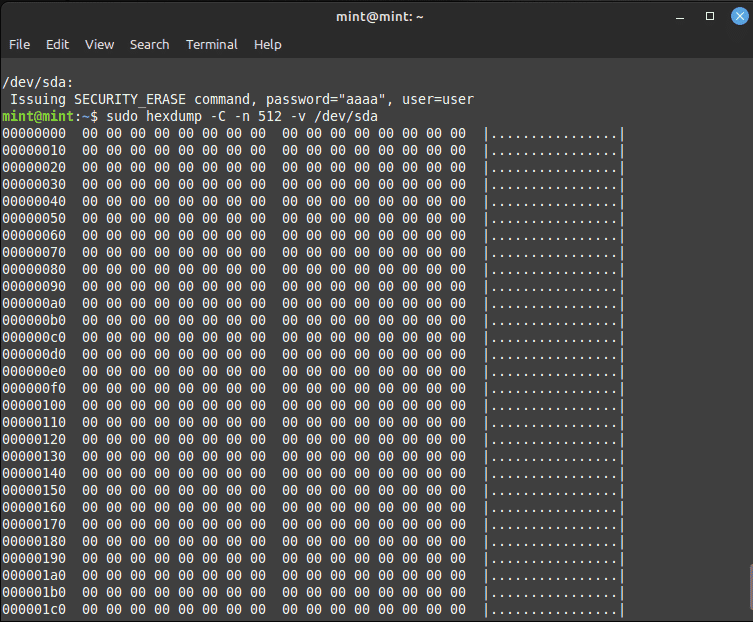This screenshot has height=622, width=753.
Task: Open the View menu
Action: pyautogui.click(x=99, y=45)
